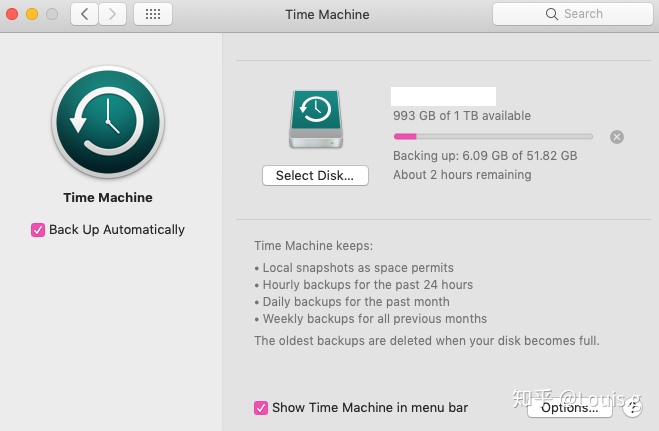Viewport: 659px width, 431px height.
Task: Click the backup progress bar
Action: (x=493, y=137)
